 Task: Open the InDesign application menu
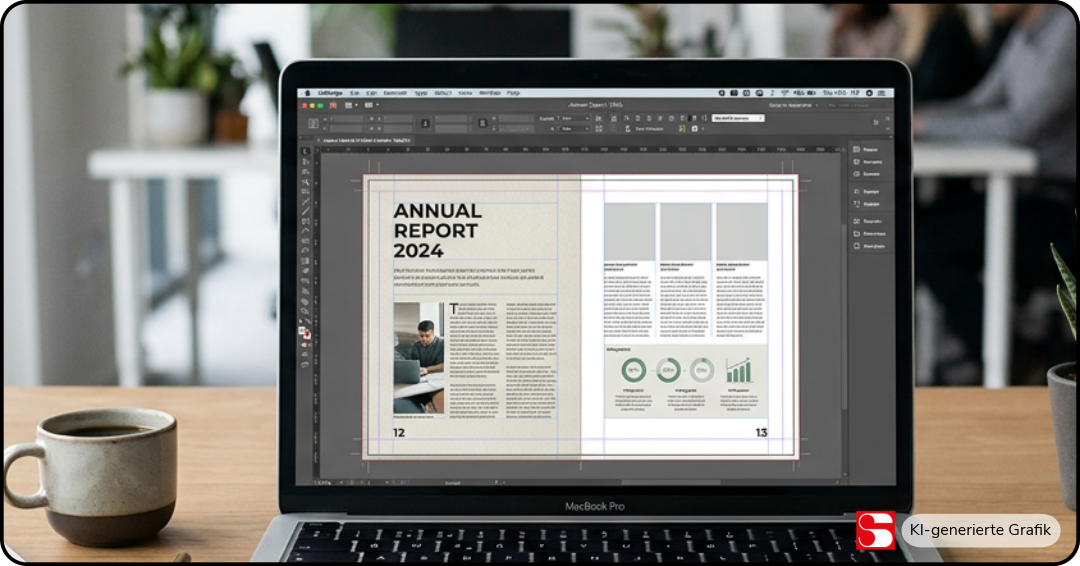tap(330, 93)
